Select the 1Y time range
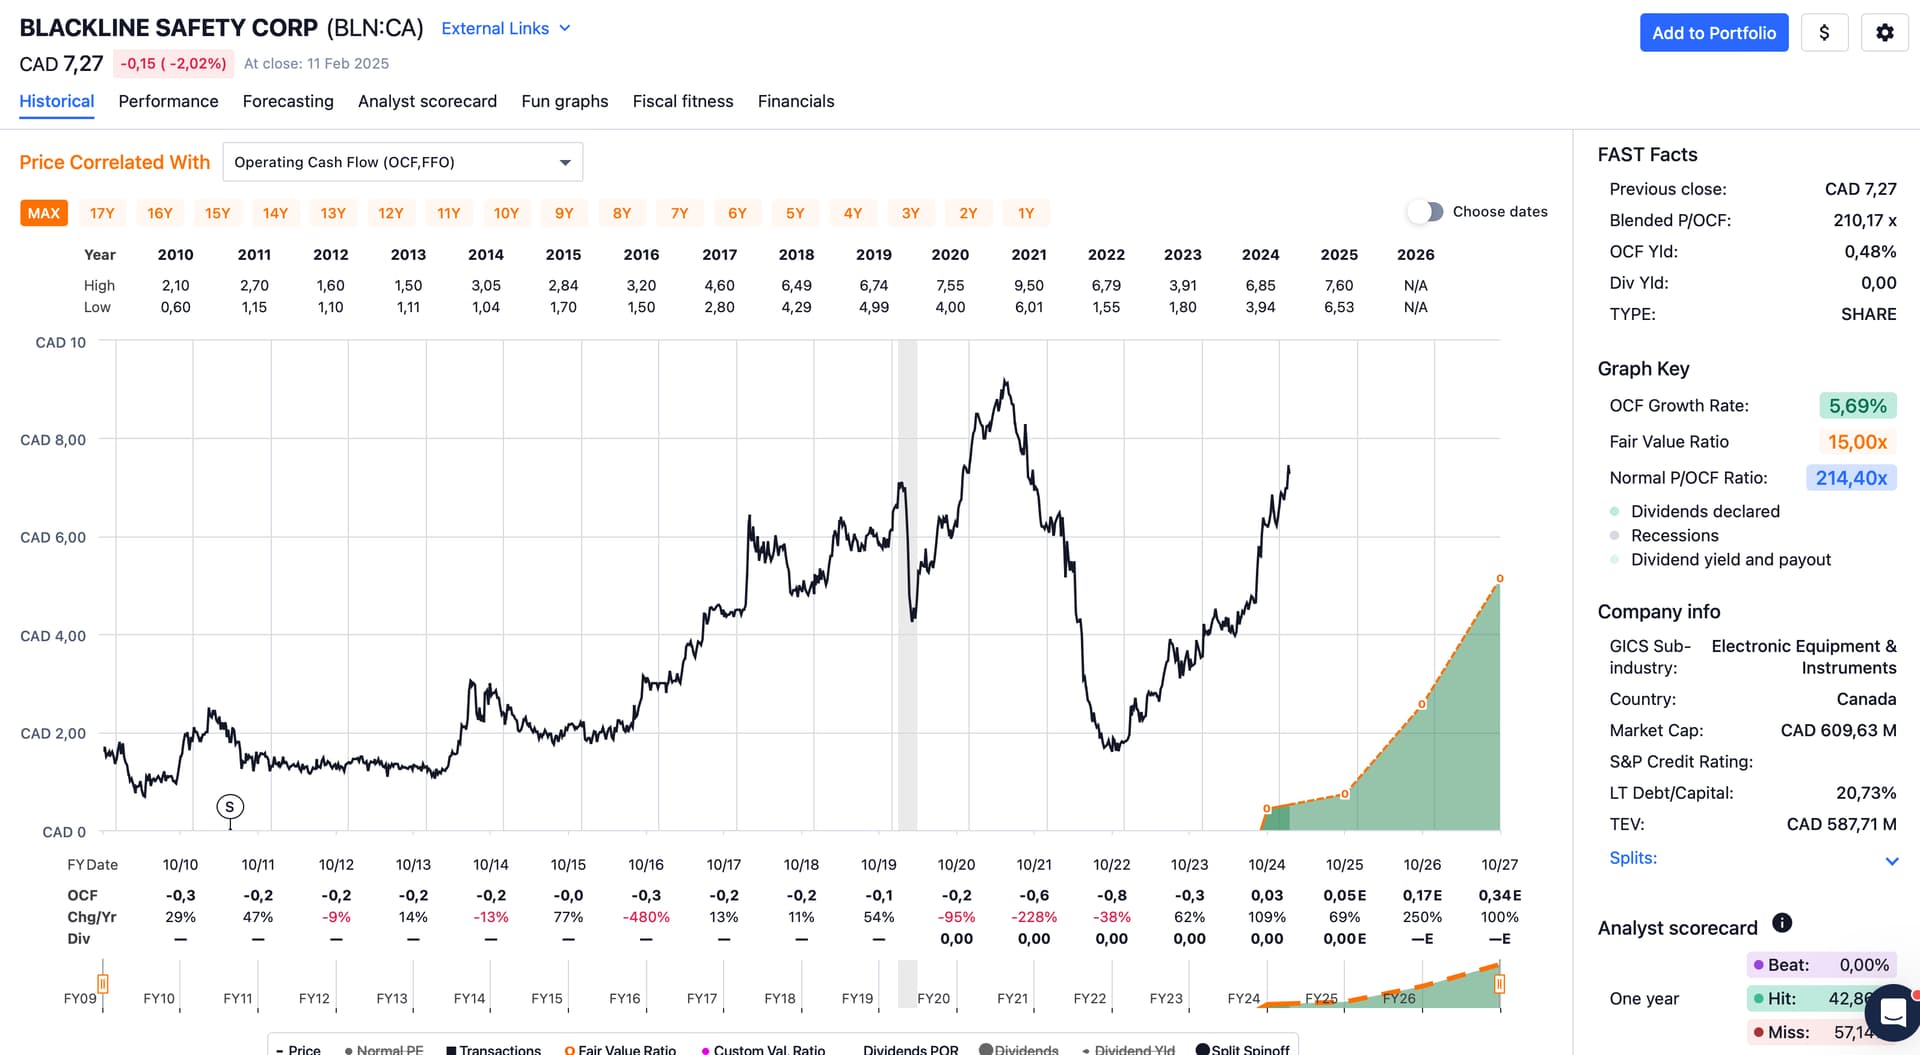Image resolution: width=1920 pixels, height=1055 pixels. pyautogui.click(x=1026, y=213)
